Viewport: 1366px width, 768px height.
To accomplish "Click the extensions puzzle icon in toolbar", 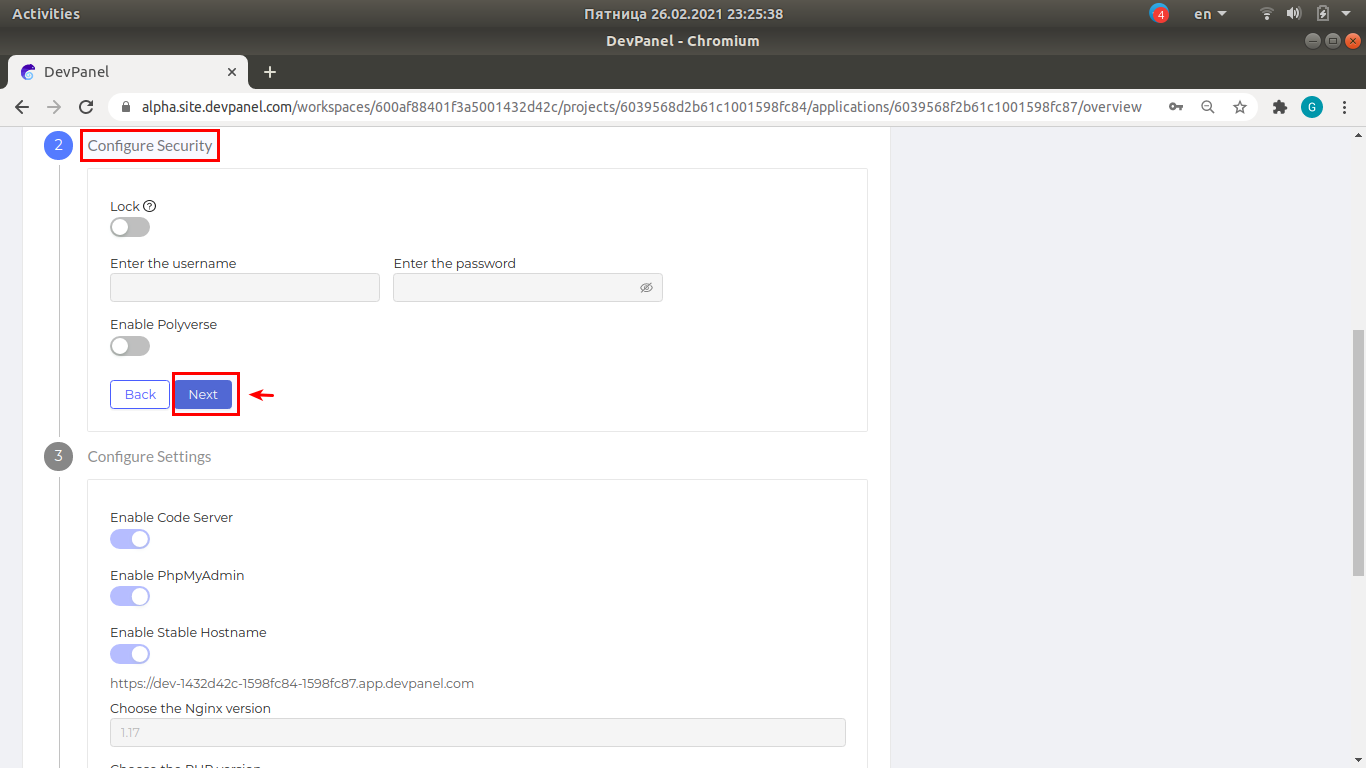I will 1280,106.
